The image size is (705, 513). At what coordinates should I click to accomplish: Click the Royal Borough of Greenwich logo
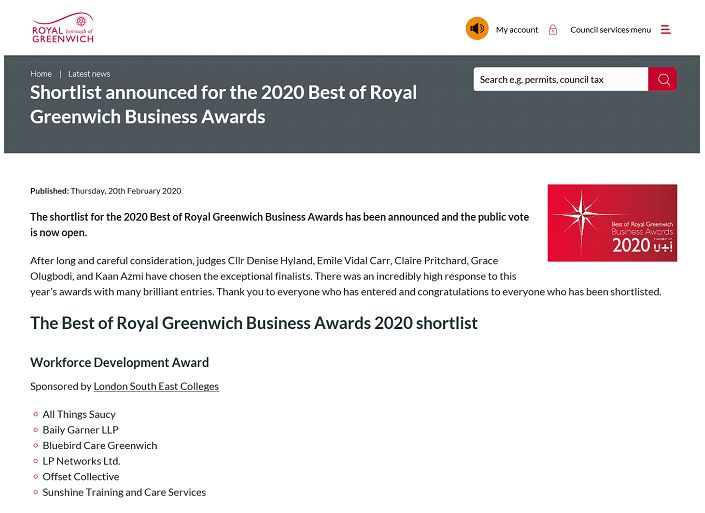[x=63, y=28]
